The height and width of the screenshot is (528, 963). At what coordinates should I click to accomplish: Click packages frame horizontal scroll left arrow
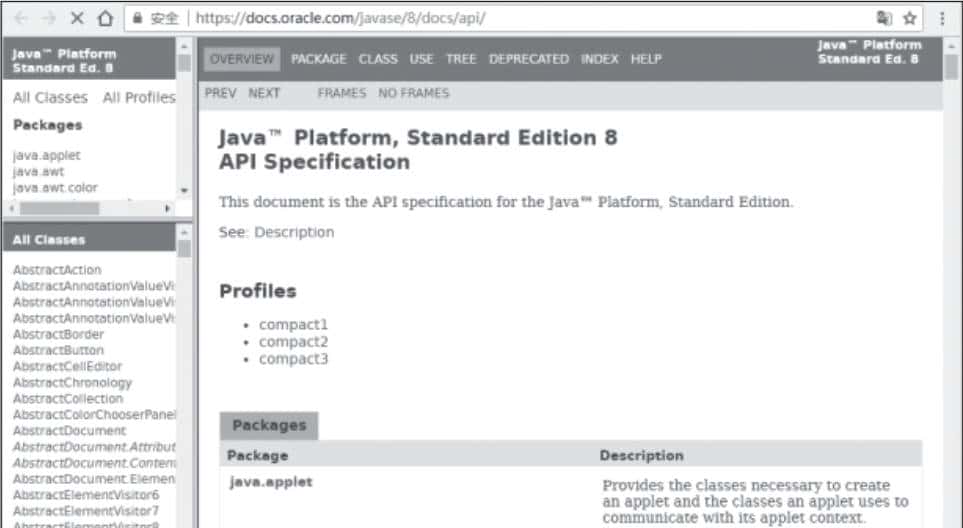(x=11, y=209)
